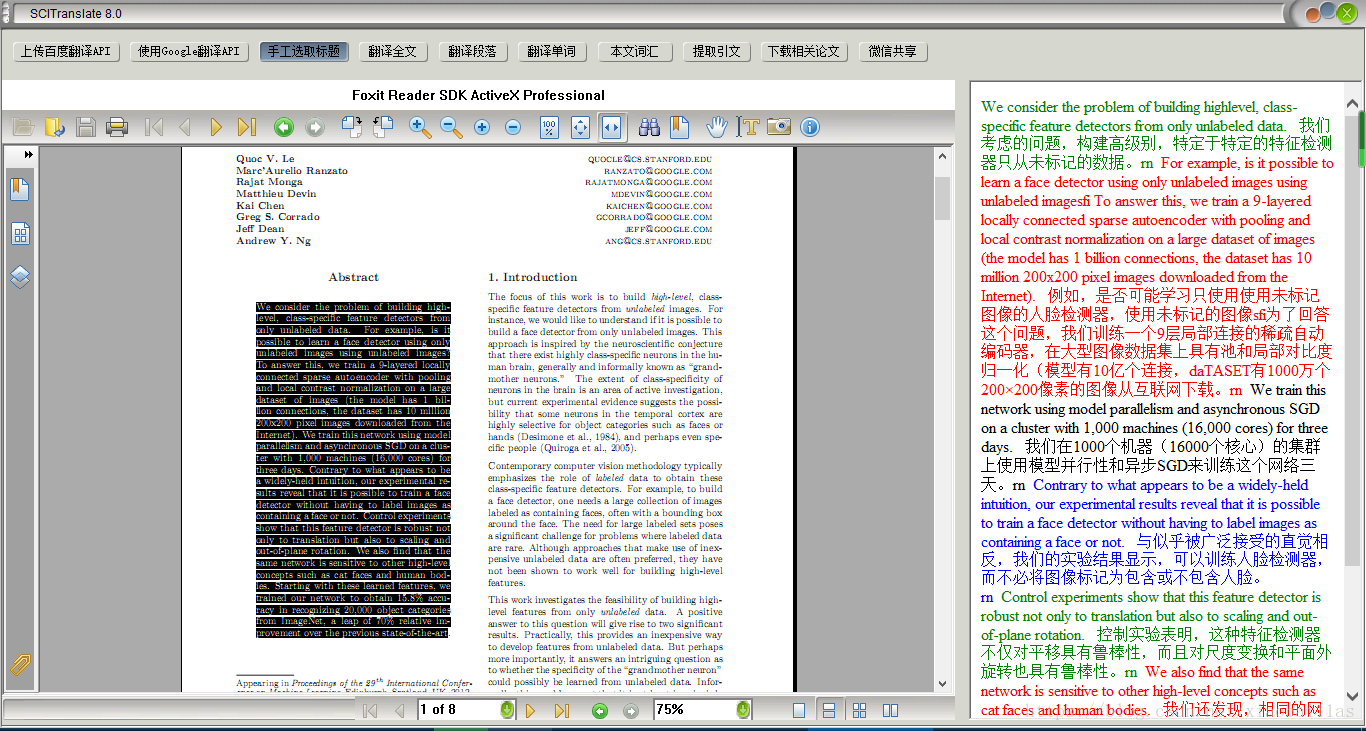This screenshot has height=731, width=1366.
Task: Click the translation panel scroll up arrow
Action: (x=1354, y=101)
